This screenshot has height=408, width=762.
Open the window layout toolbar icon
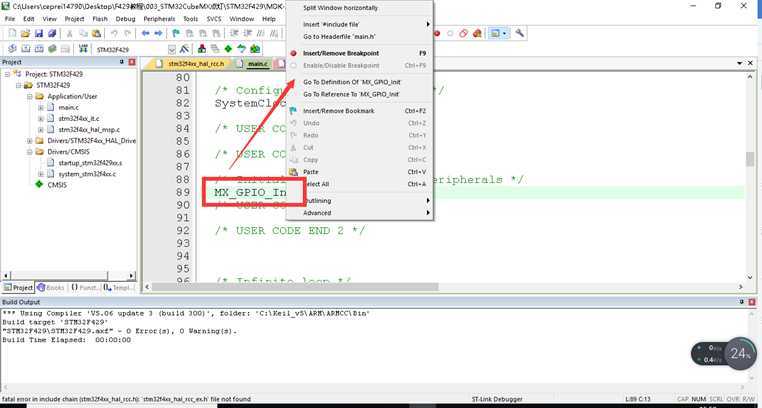coord(495,34)
